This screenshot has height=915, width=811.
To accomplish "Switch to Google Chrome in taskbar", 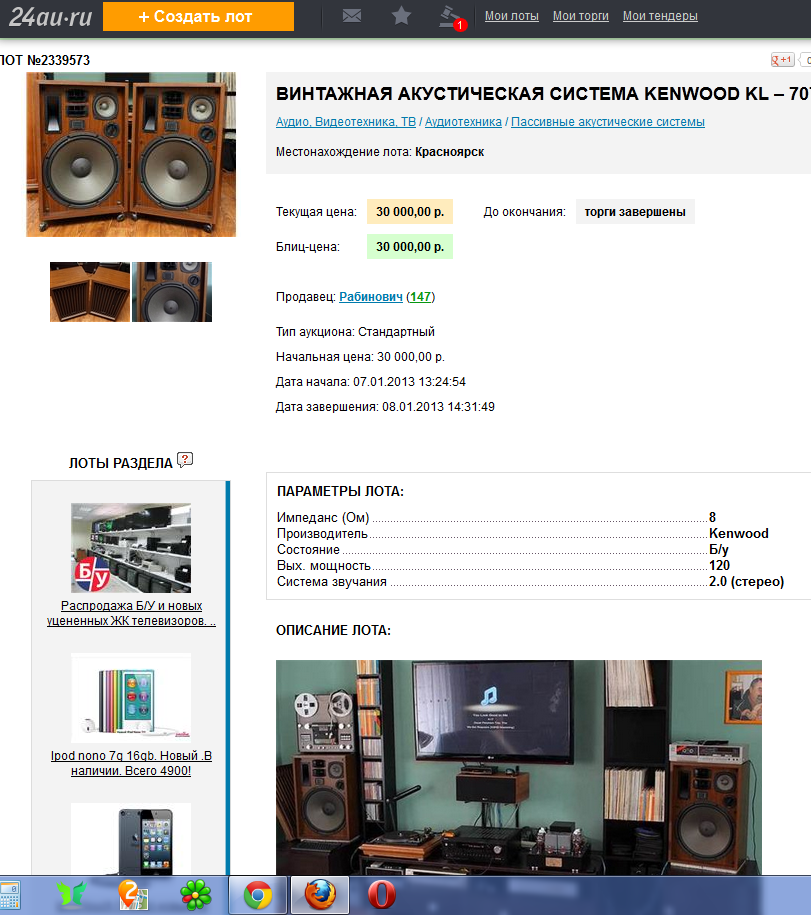I will [258, 895].
